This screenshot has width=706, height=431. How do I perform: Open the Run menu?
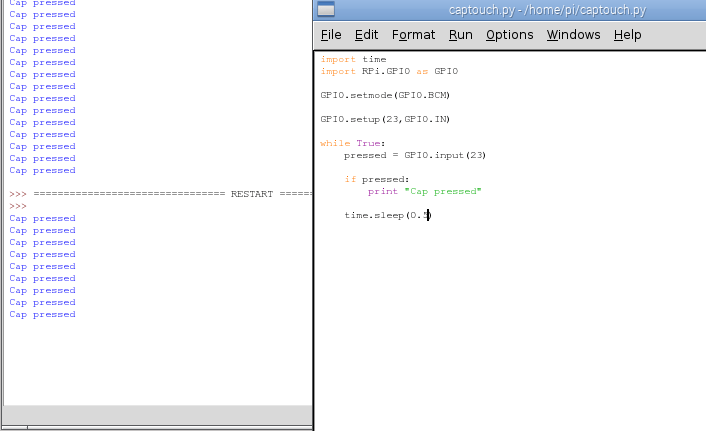(461, 35)
